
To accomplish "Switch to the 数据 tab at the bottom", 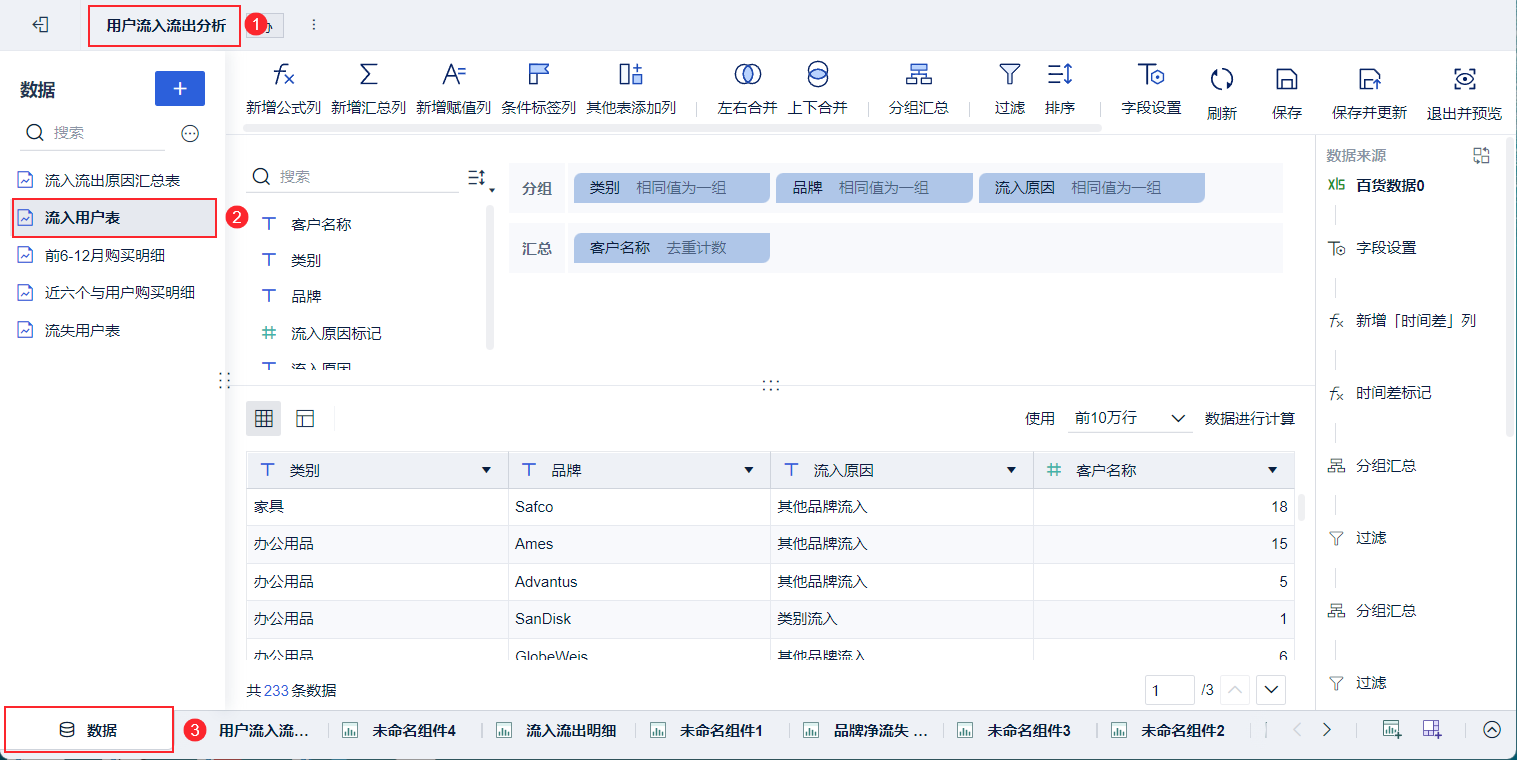I will [89, 730].
